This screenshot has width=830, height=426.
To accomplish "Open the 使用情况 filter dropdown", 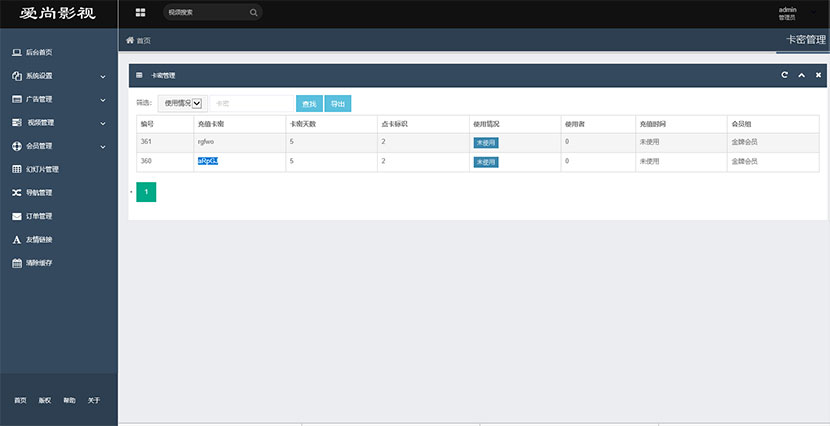I will tap(183, 103).
